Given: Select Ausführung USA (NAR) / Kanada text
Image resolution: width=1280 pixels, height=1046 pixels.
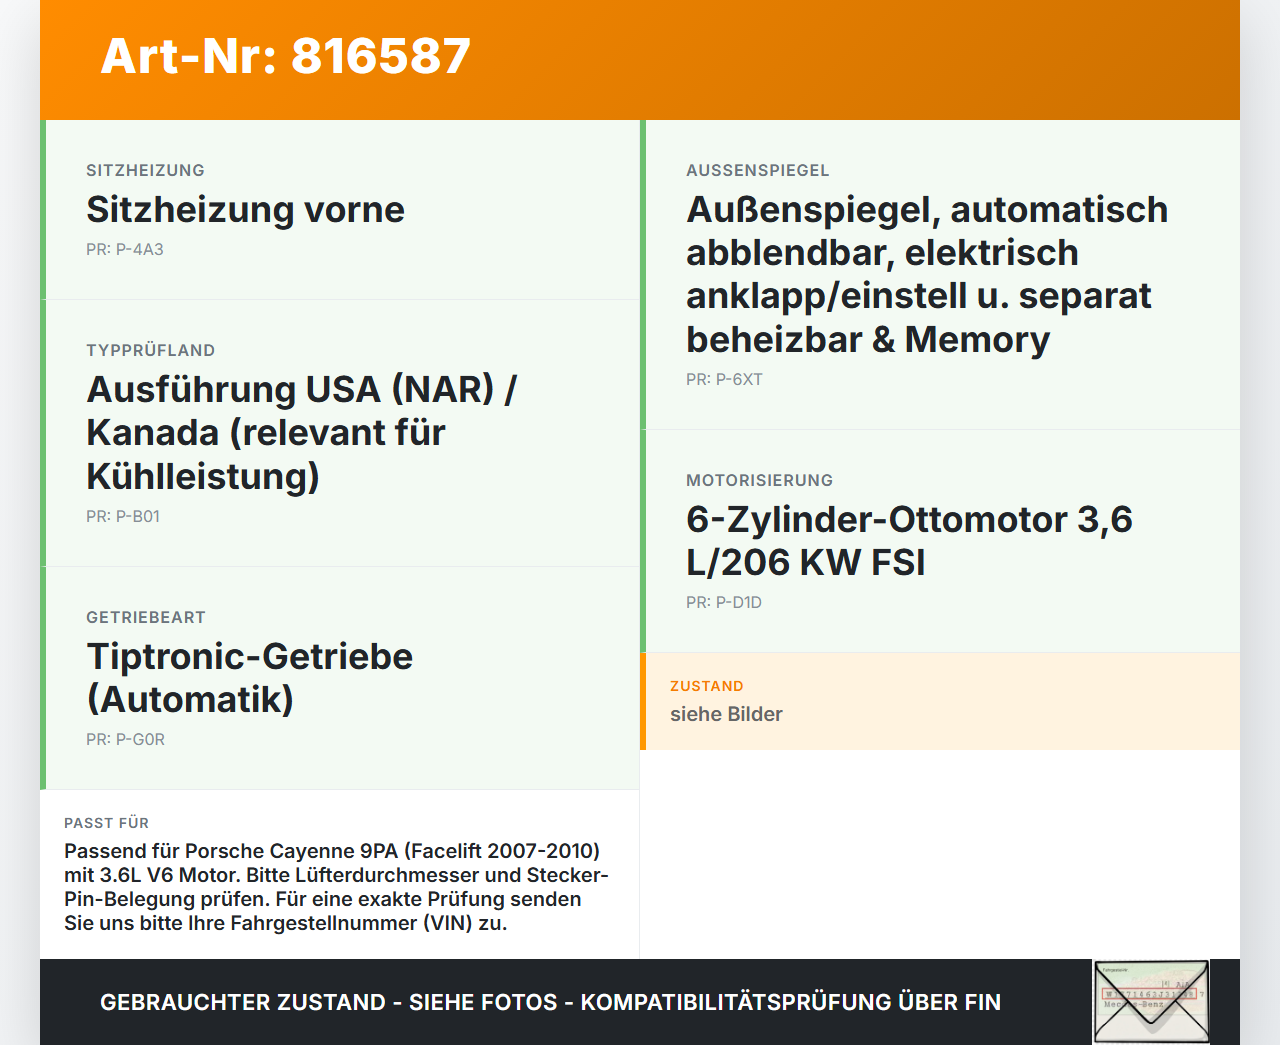Looking at the screenshot, I should (301, 432).
